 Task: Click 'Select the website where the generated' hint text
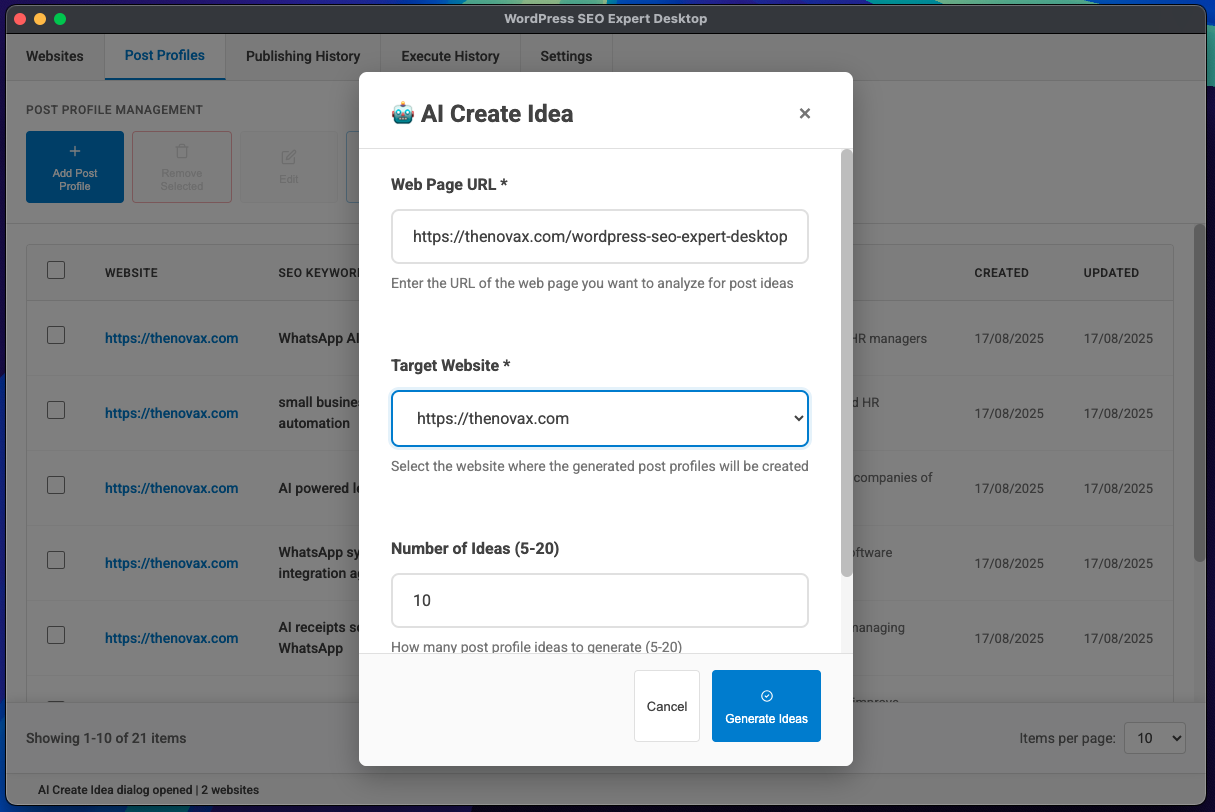(600, 466)
